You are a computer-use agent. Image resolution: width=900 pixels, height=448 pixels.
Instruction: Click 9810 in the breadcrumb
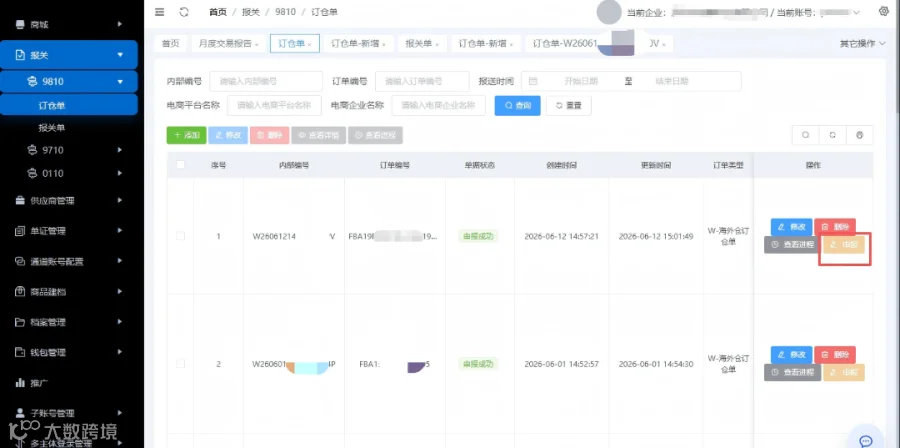click(285, 12)
